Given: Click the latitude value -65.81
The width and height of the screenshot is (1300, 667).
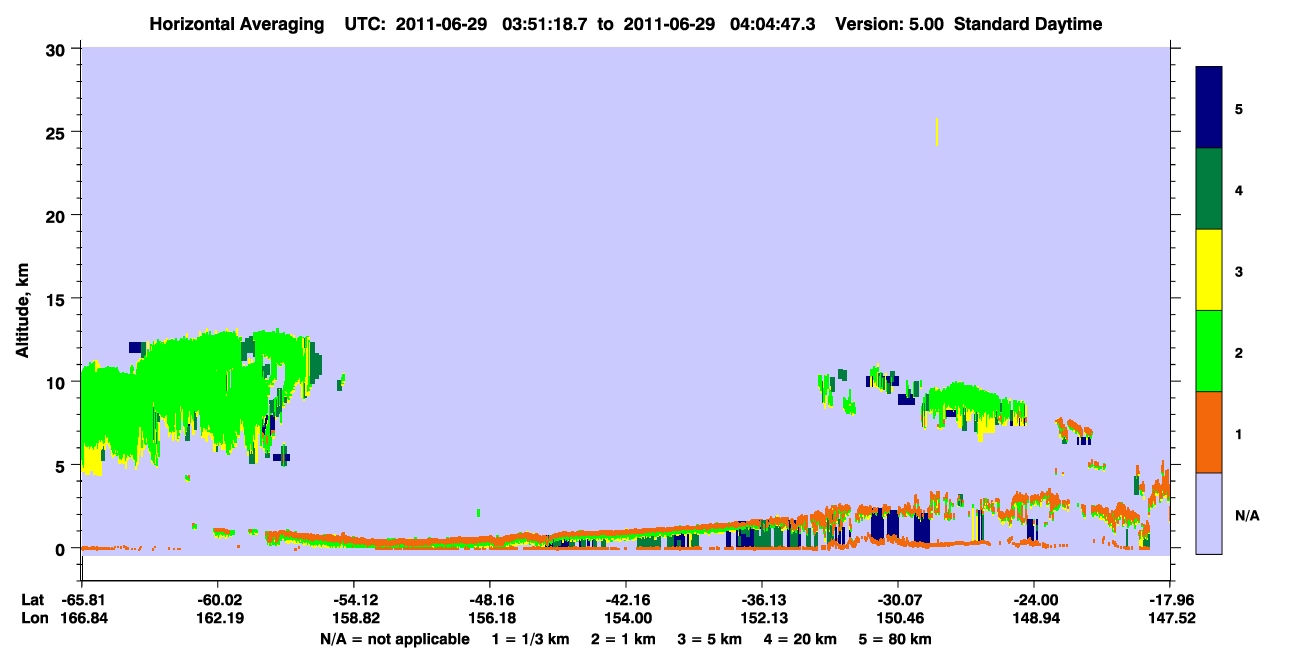Looking at the screenshot, I should point(82,600).
